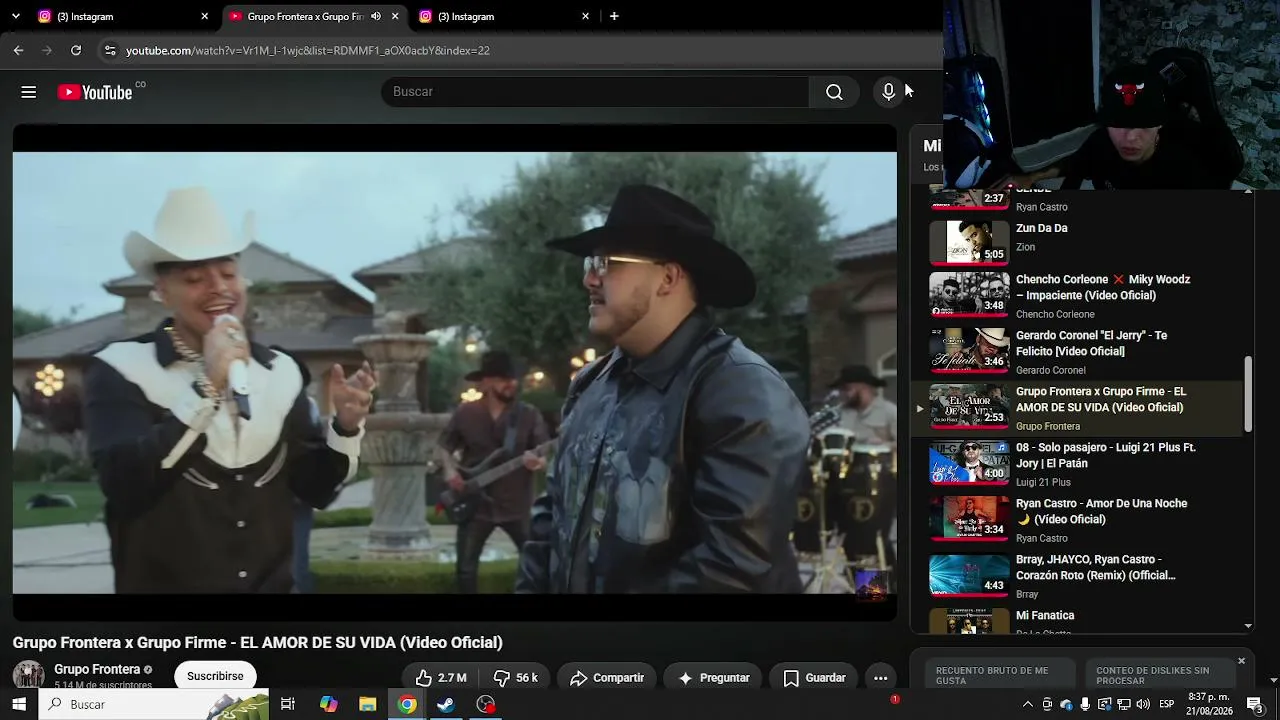Show hidden system tray icons
Image resolution: width=1280 pixels, height=720 pixels.
tap(1027, 704)
